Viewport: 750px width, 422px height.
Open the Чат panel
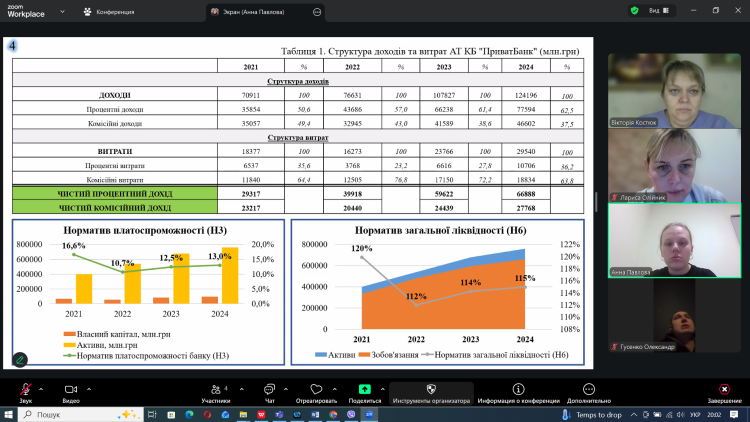click(x=269, y=393)
